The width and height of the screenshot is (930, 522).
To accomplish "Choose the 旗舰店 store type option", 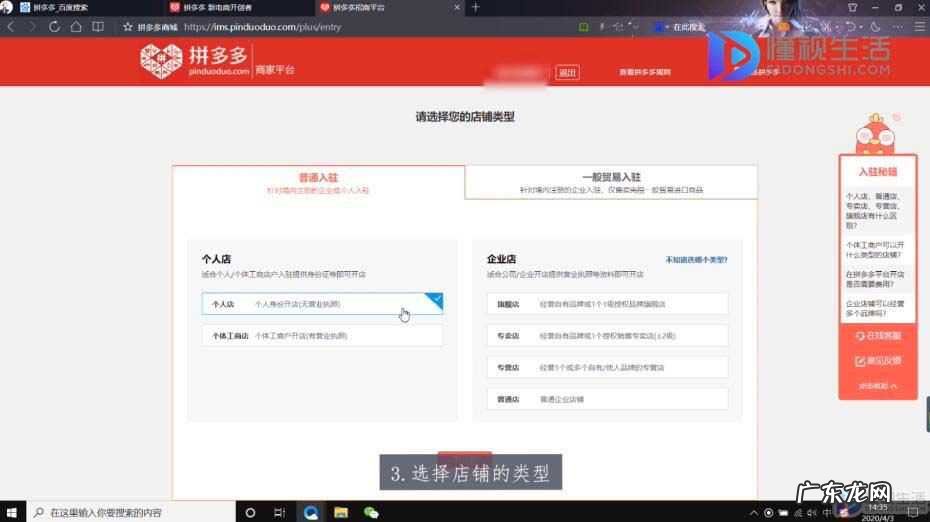I will (607, 304).
